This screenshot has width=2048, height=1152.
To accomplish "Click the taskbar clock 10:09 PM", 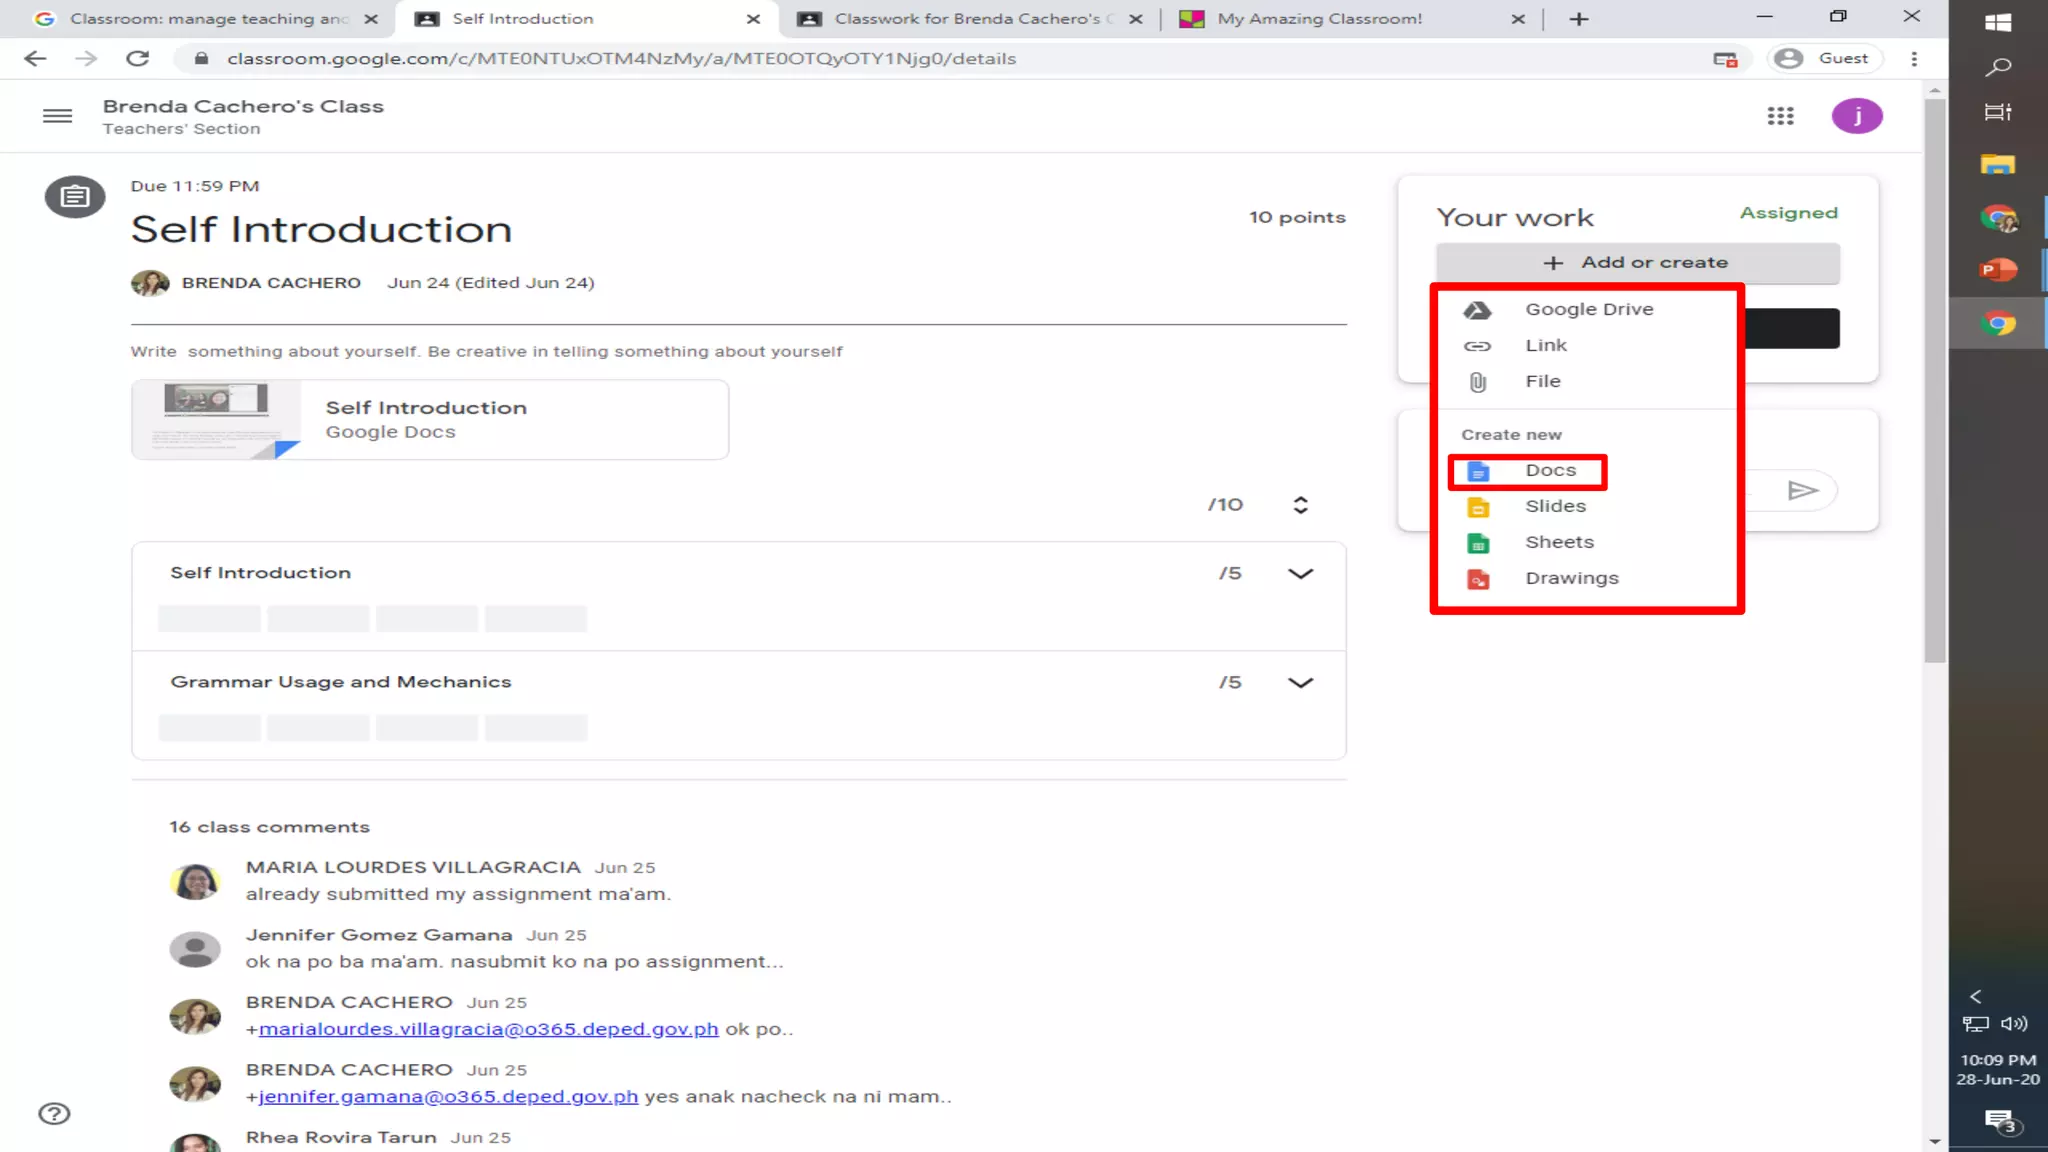I will 1998,1060.
